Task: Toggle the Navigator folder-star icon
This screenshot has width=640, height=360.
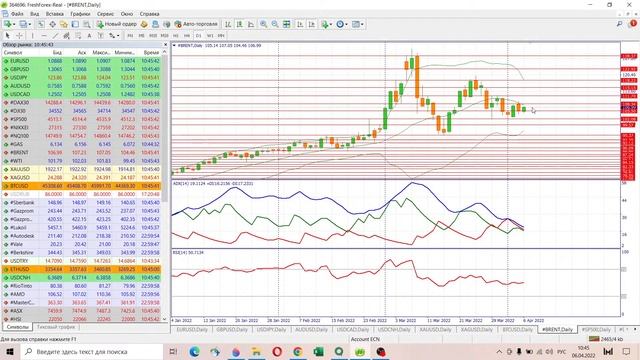Action: click(x=64, y=24)
